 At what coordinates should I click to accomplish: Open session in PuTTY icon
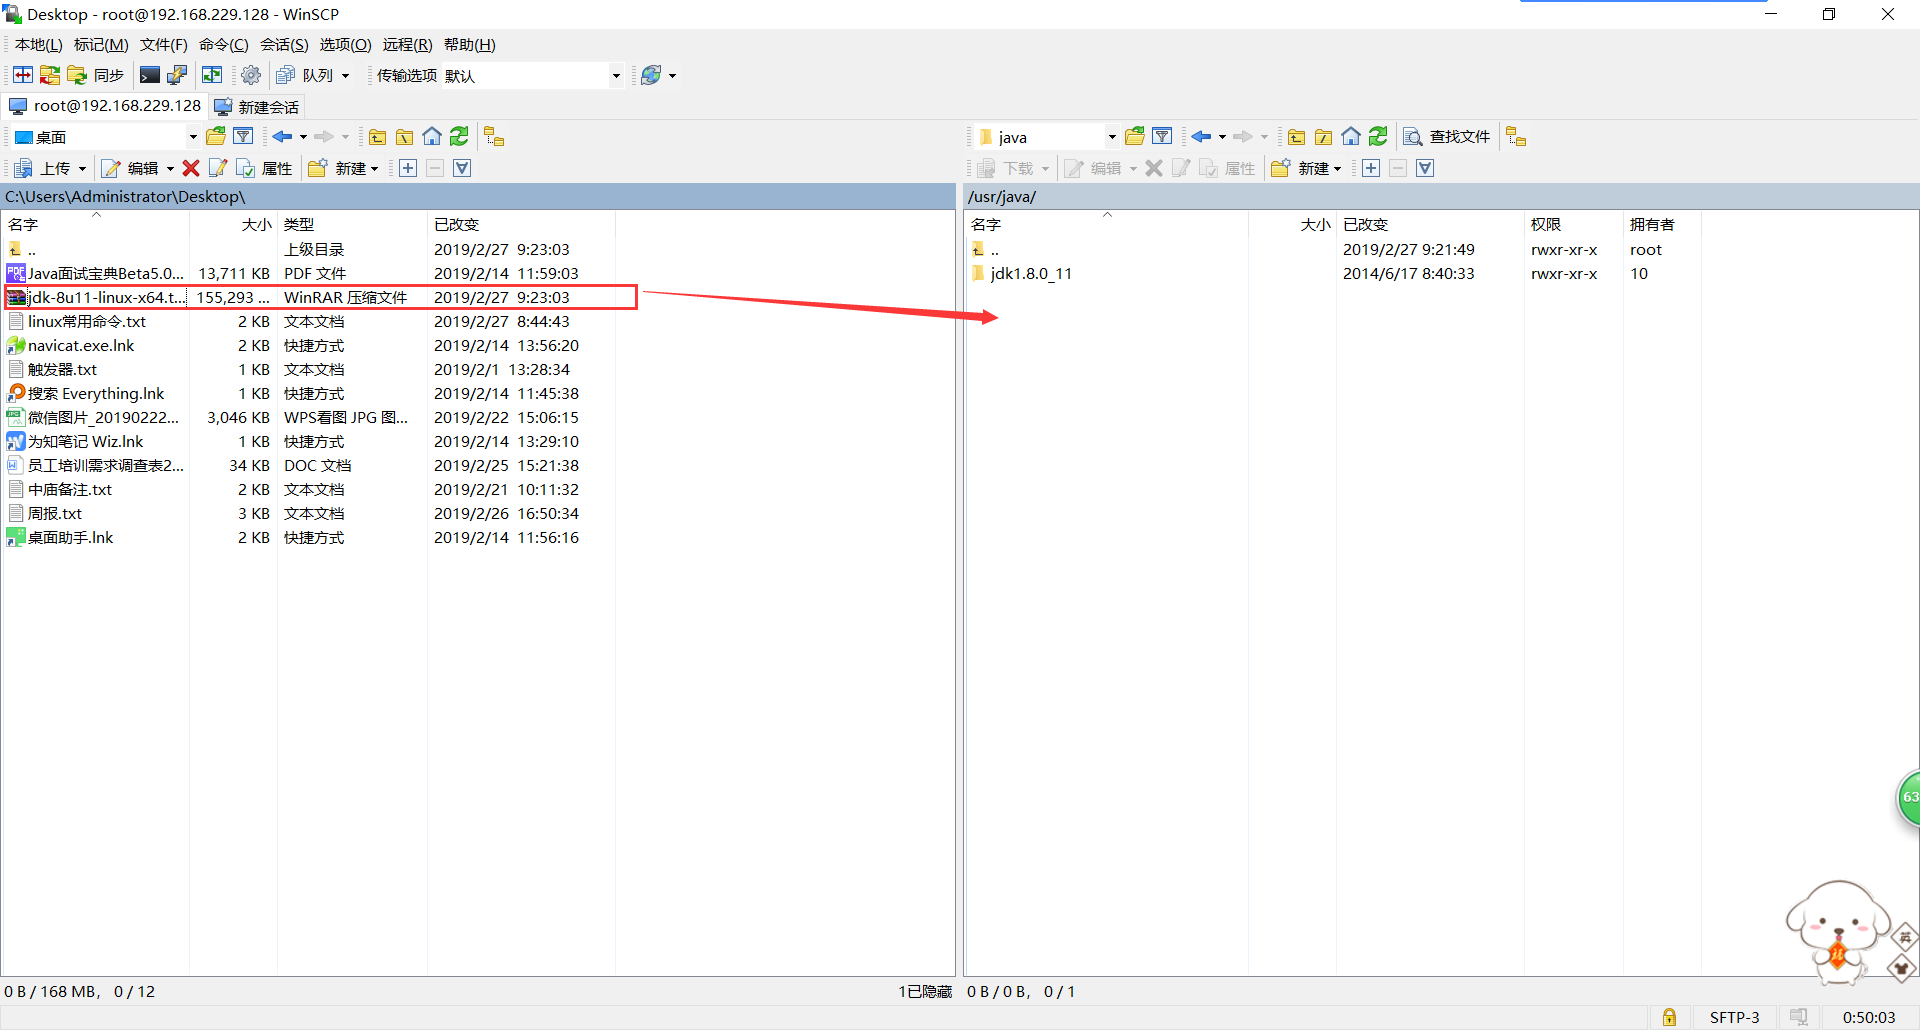tap(177, 75)
